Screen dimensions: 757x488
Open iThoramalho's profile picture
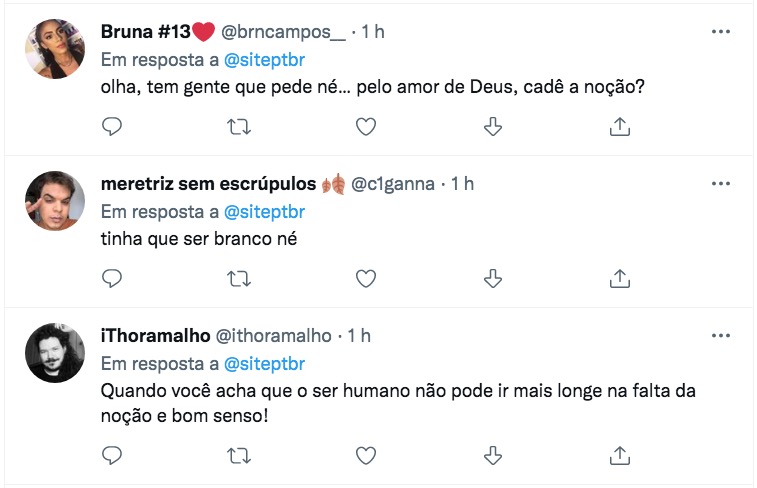tap(55, 352)
